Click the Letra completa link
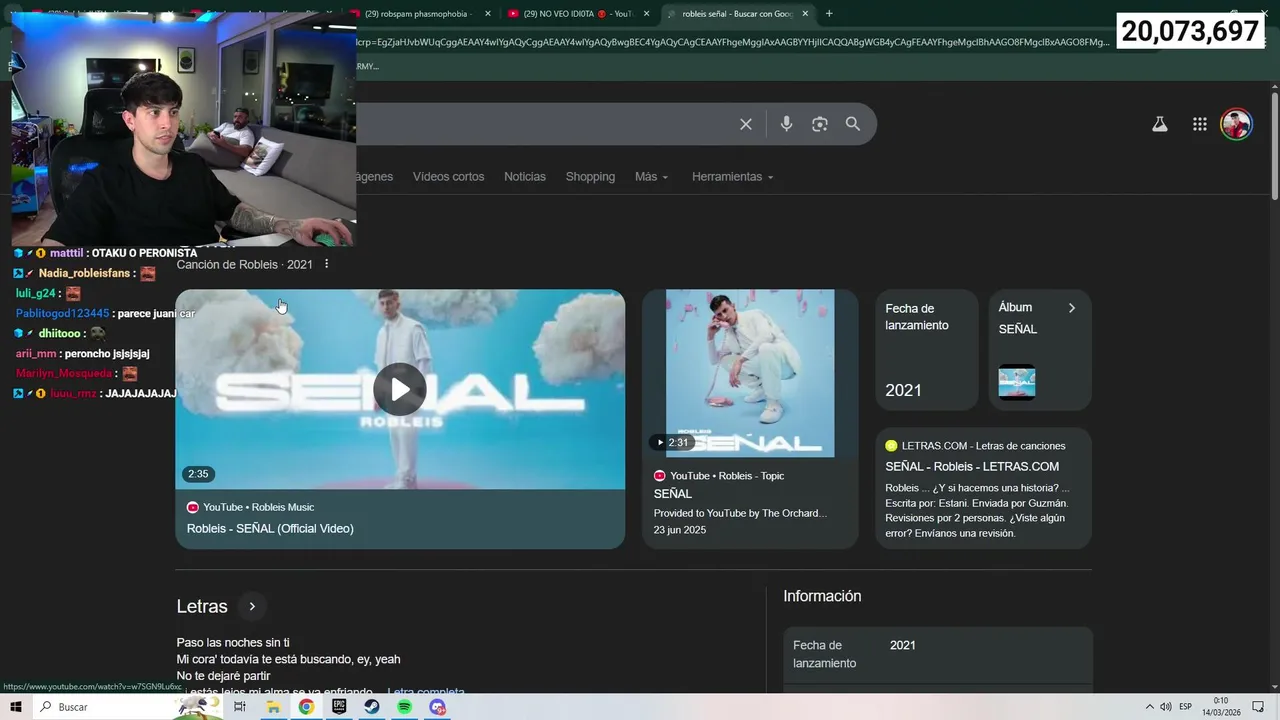 [426, 692]
